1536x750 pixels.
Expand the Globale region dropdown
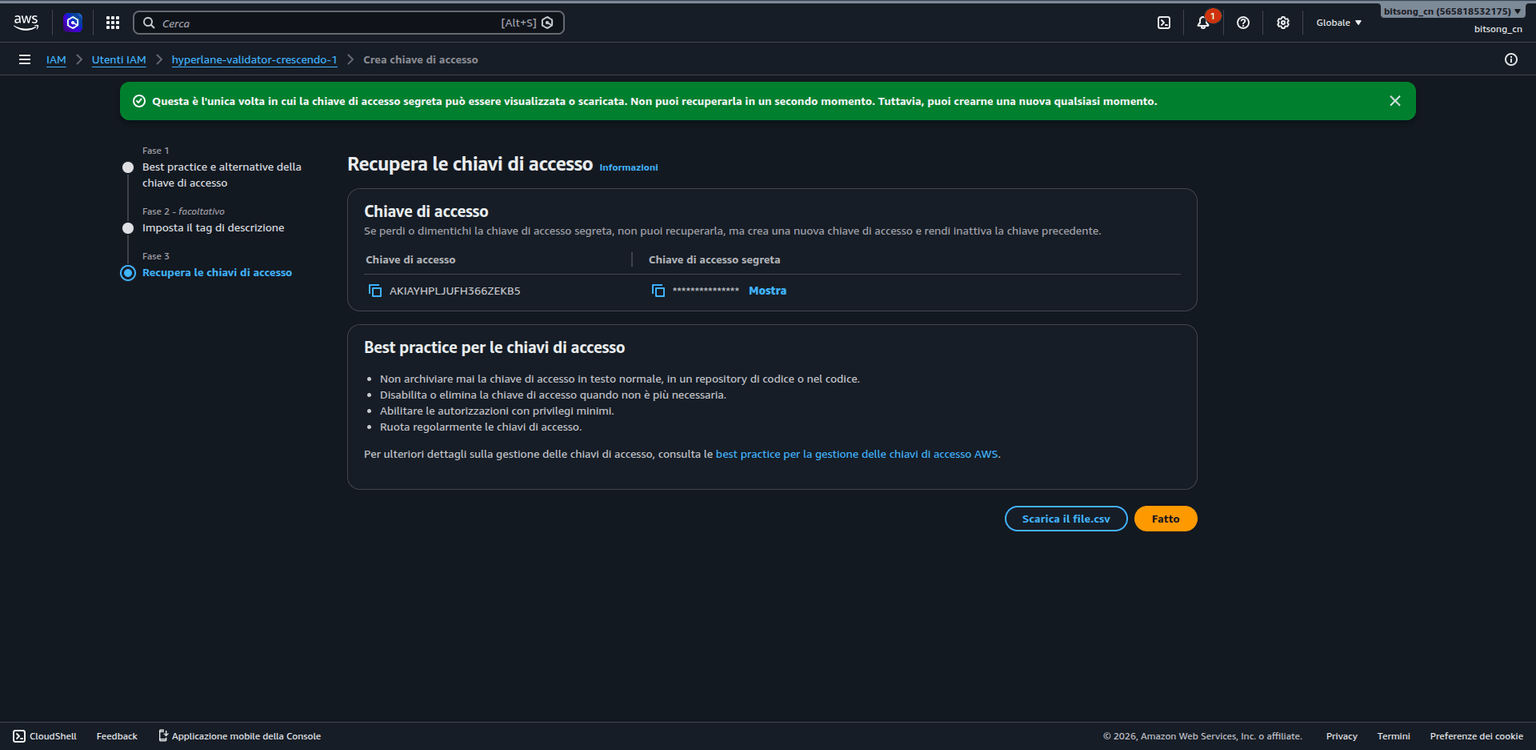coord(1339,22)
